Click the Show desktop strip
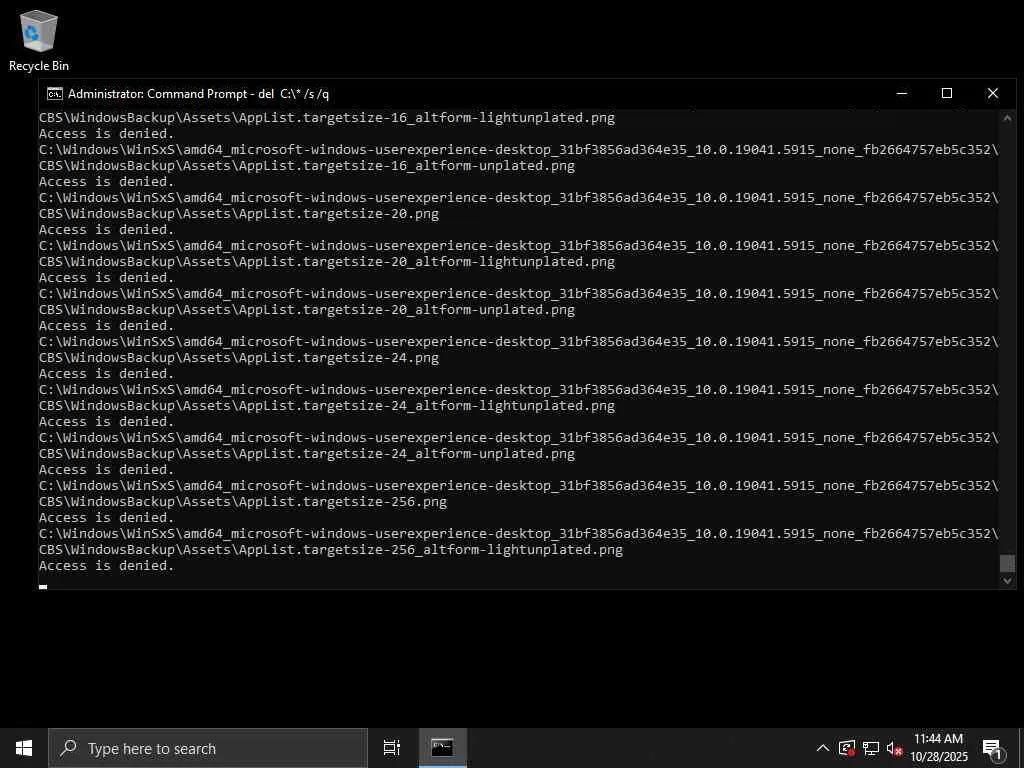Image resolution: width=1024 pixels, height=768 pixels. pos(1021,748)
